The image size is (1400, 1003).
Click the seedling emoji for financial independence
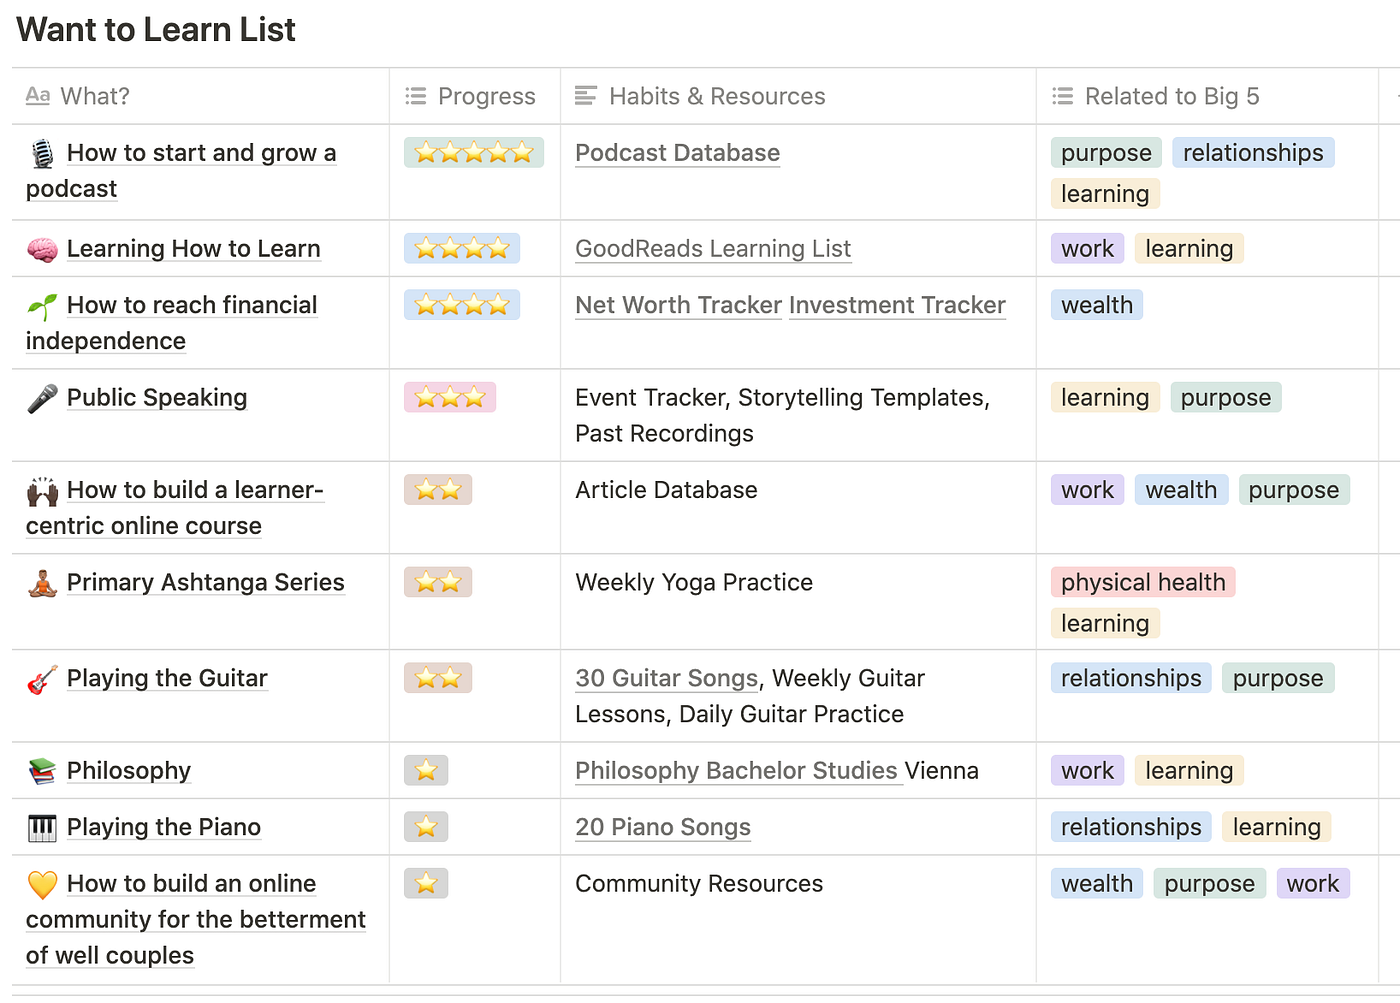coord(42,304)
